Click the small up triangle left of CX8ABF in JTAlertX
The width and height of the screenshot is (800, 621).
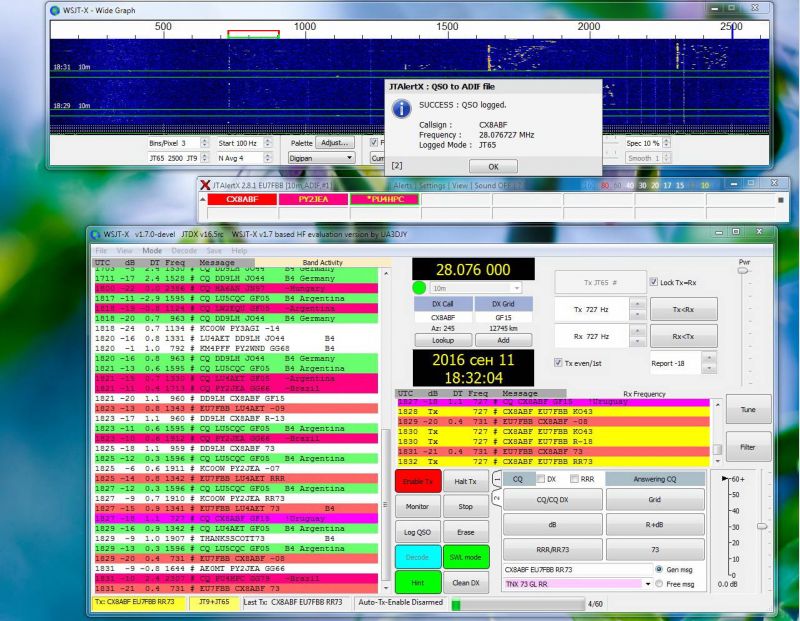tap(203, 200)
